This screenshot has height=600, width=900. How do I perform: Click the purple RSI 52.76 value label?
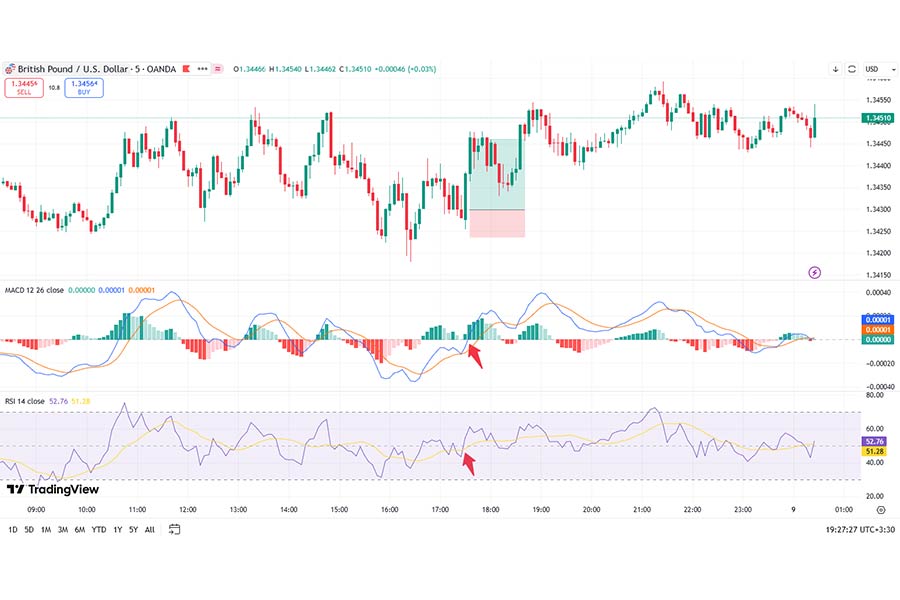coord(874,442)
